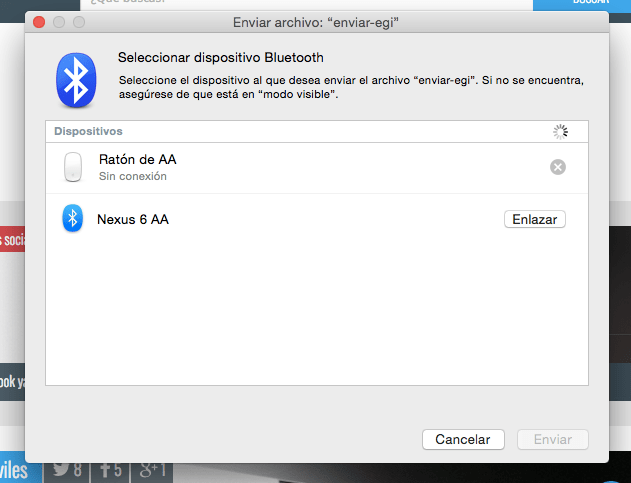Select the Nexus 6 AA device row

[317, 219]
